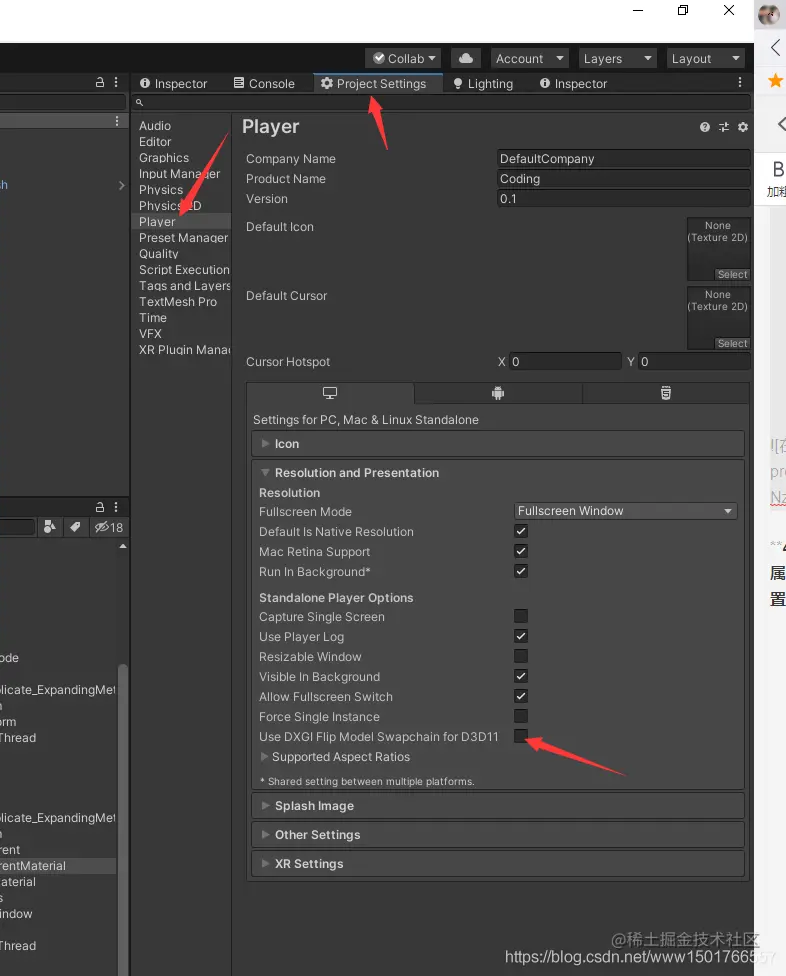Toggle Use Player Log checkbox
This screenshot has height=976, width=786.
pos(521,636)
